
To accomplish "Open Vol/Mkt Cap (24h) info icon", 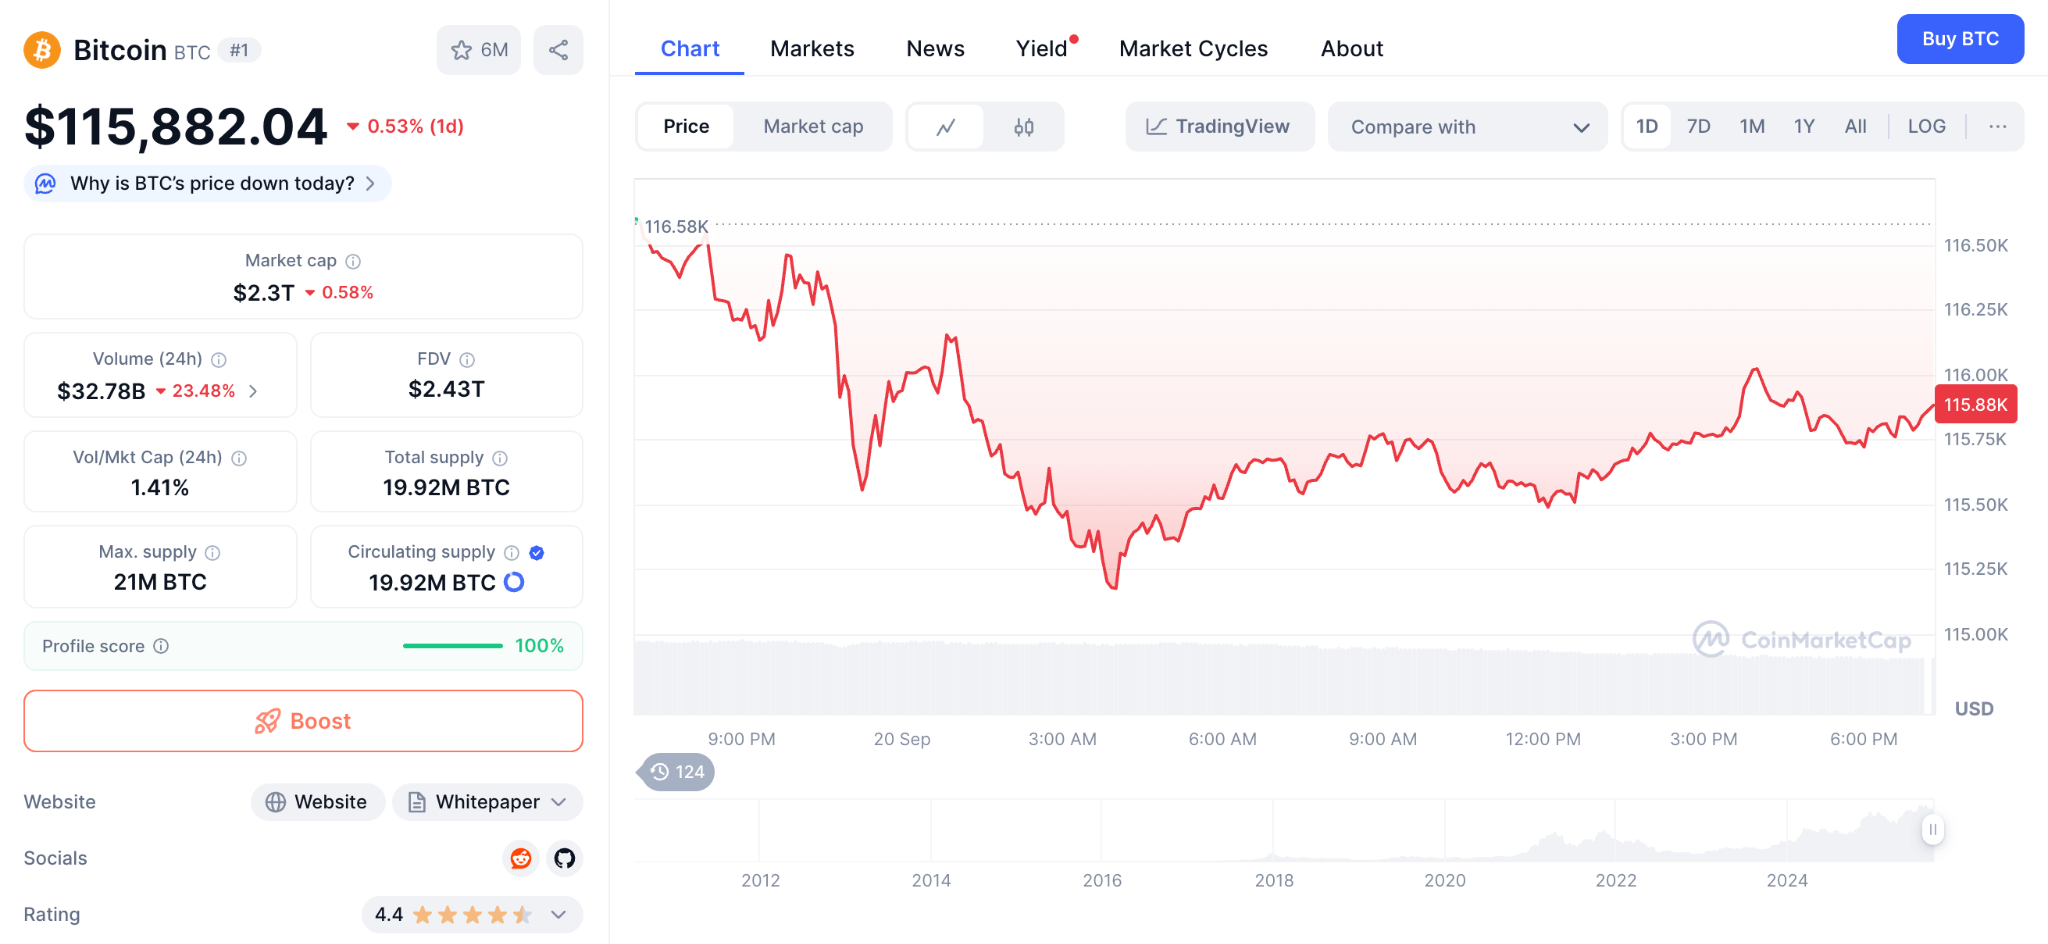I will click(239, 458).
